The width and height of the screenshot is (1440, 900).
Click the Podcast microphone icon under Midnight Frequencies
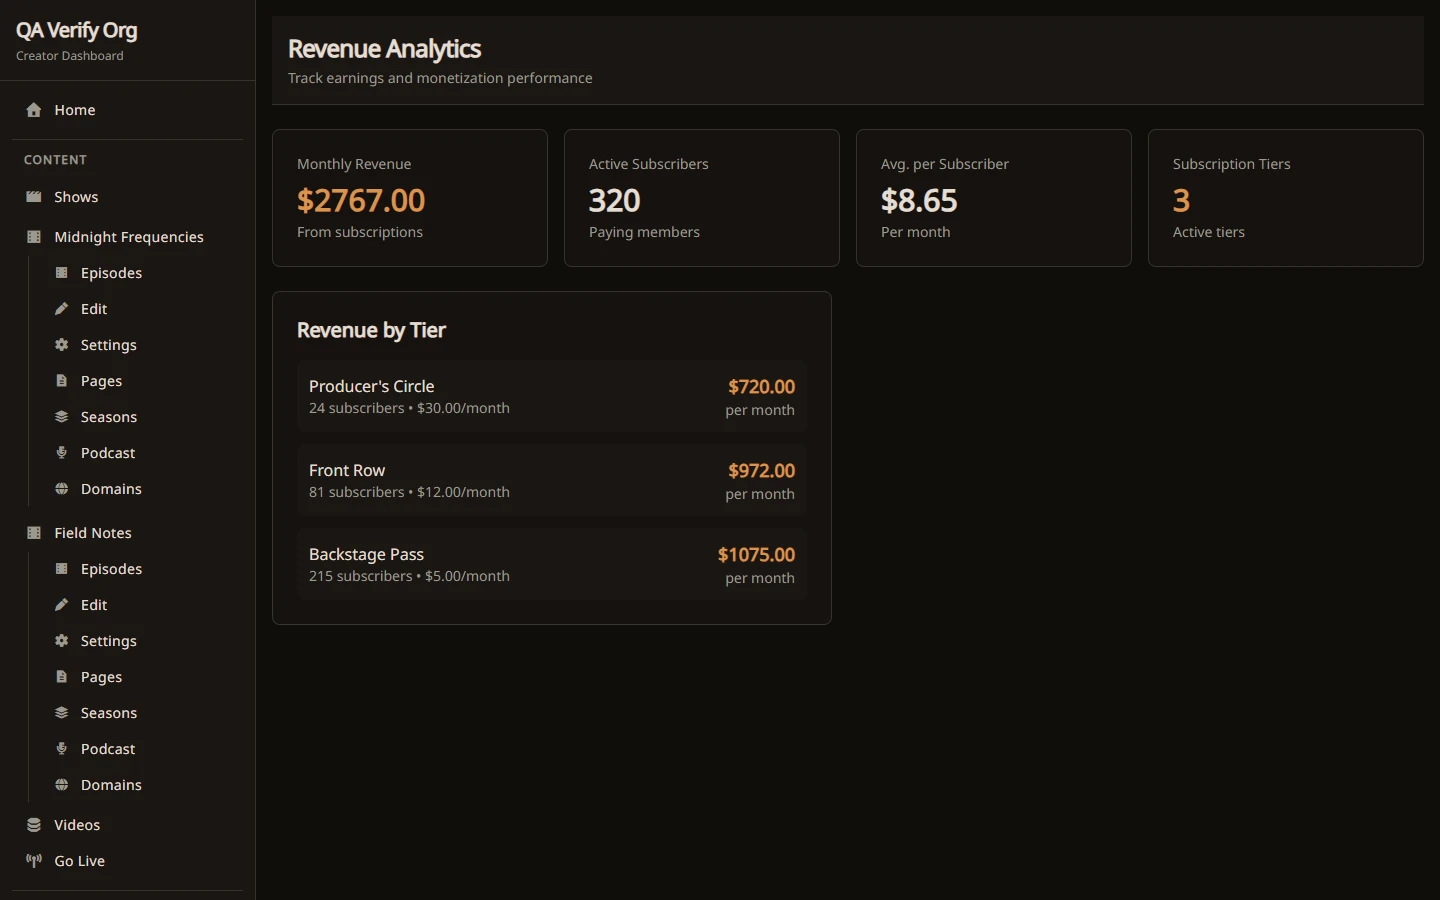pos(61,453)
